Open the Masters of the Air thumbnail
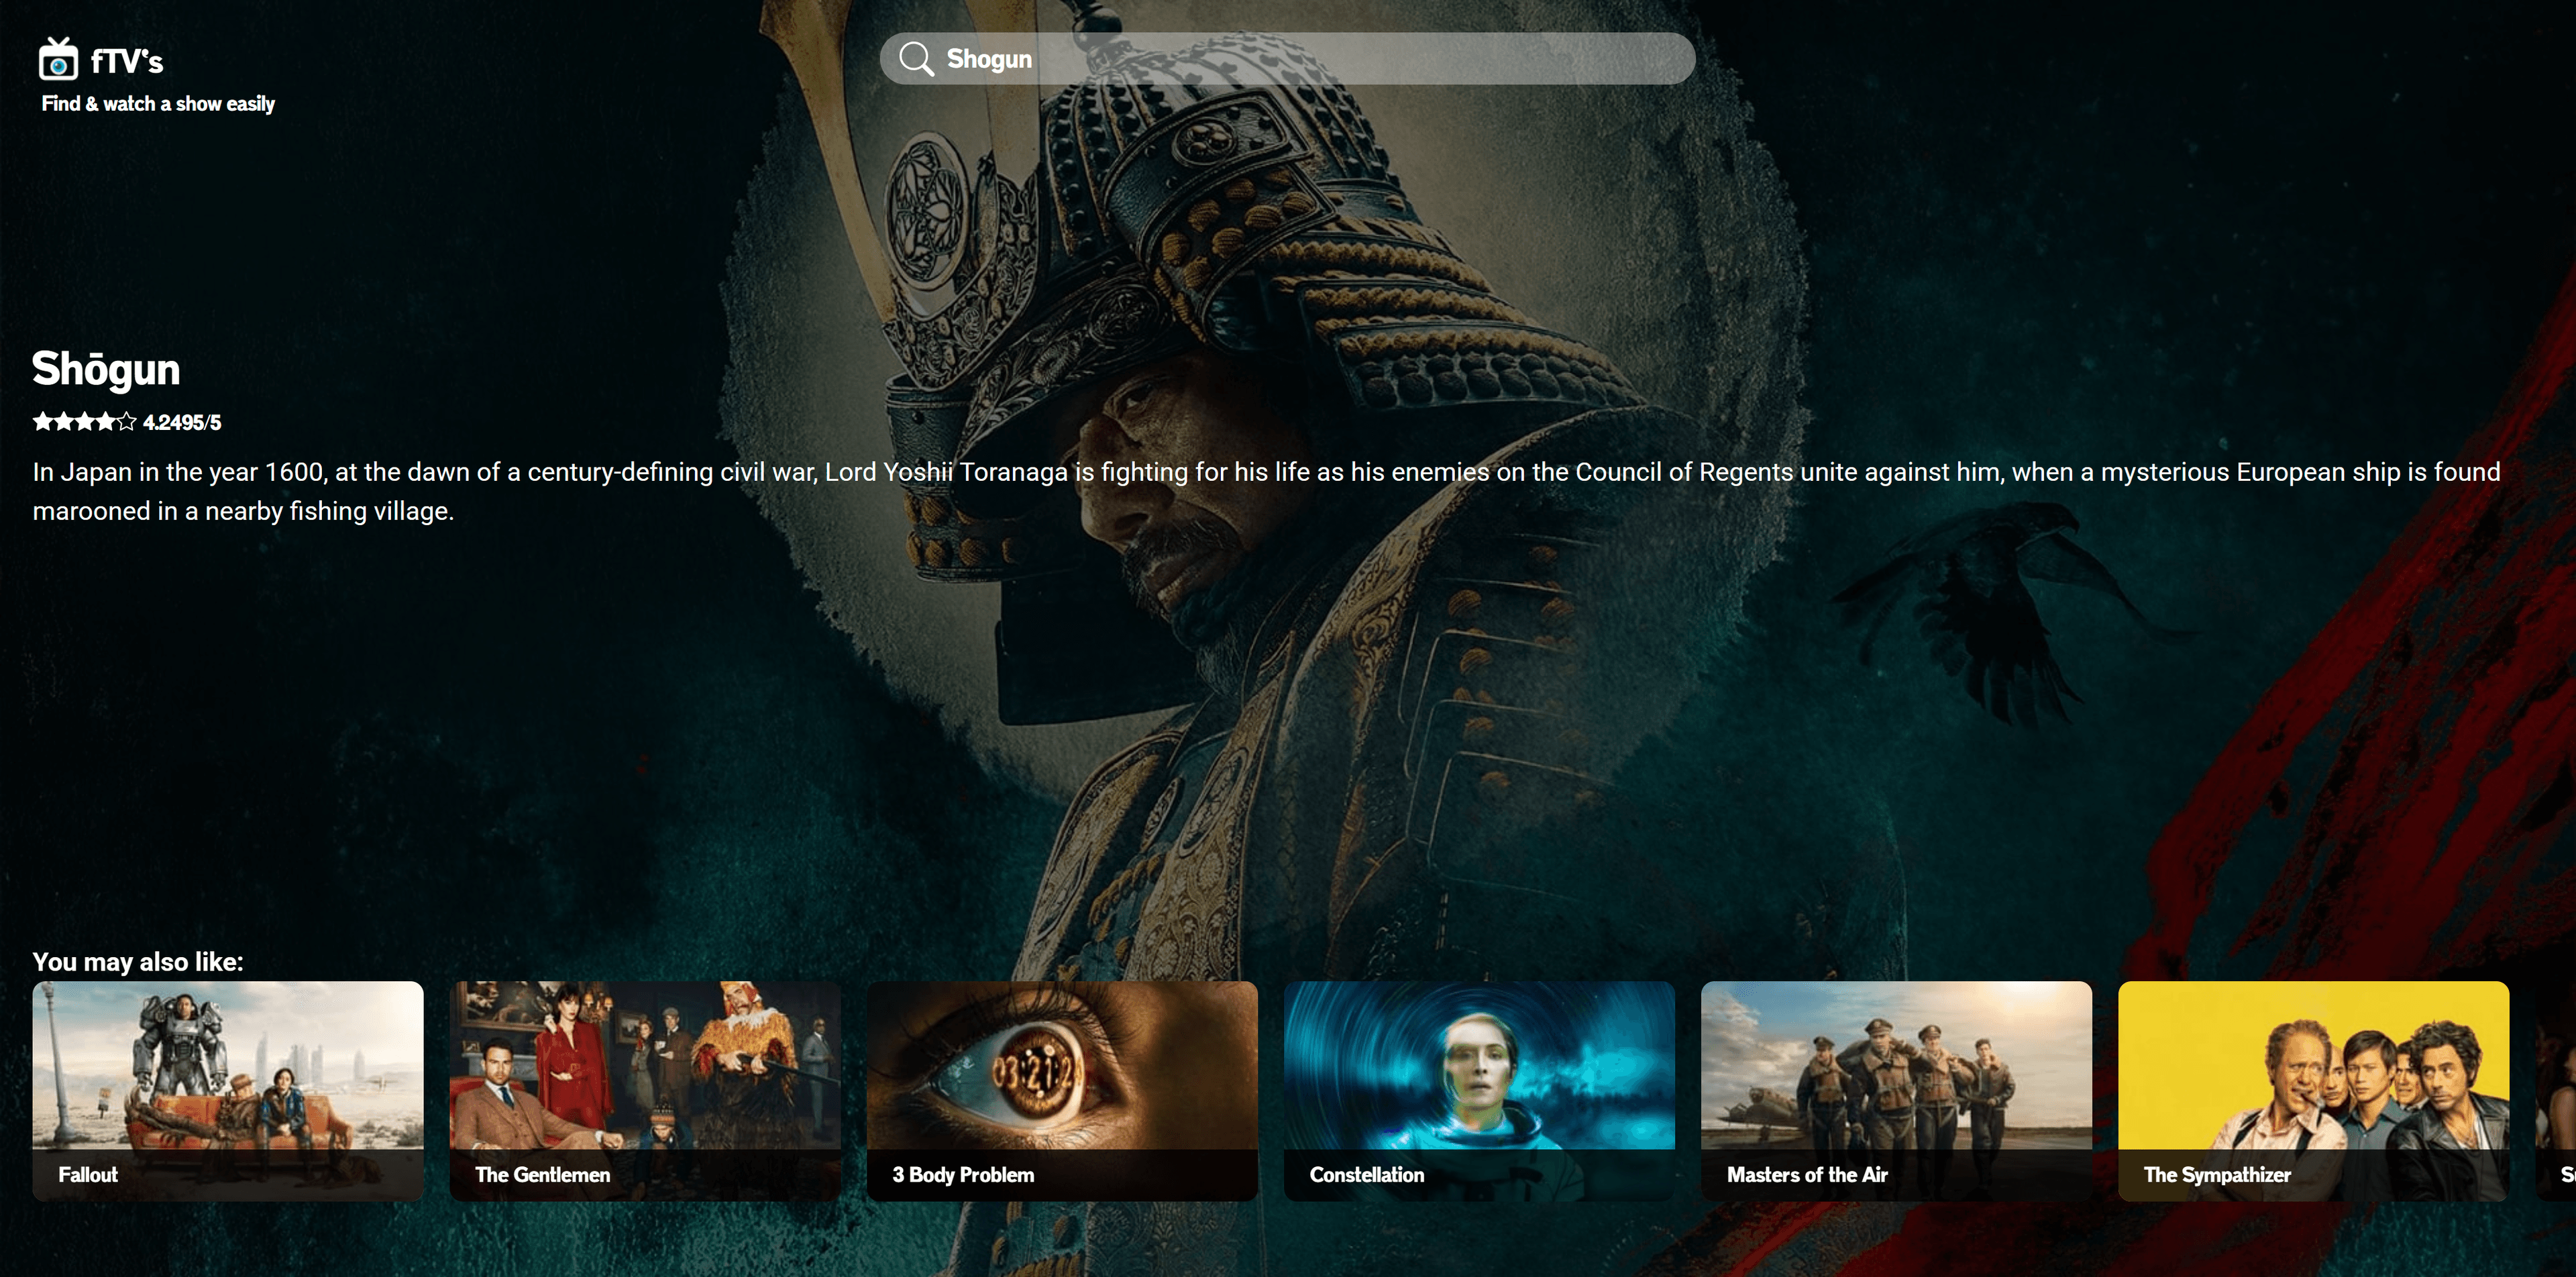This screenshot has height=1277, width=2576. click(1896, 1091)
